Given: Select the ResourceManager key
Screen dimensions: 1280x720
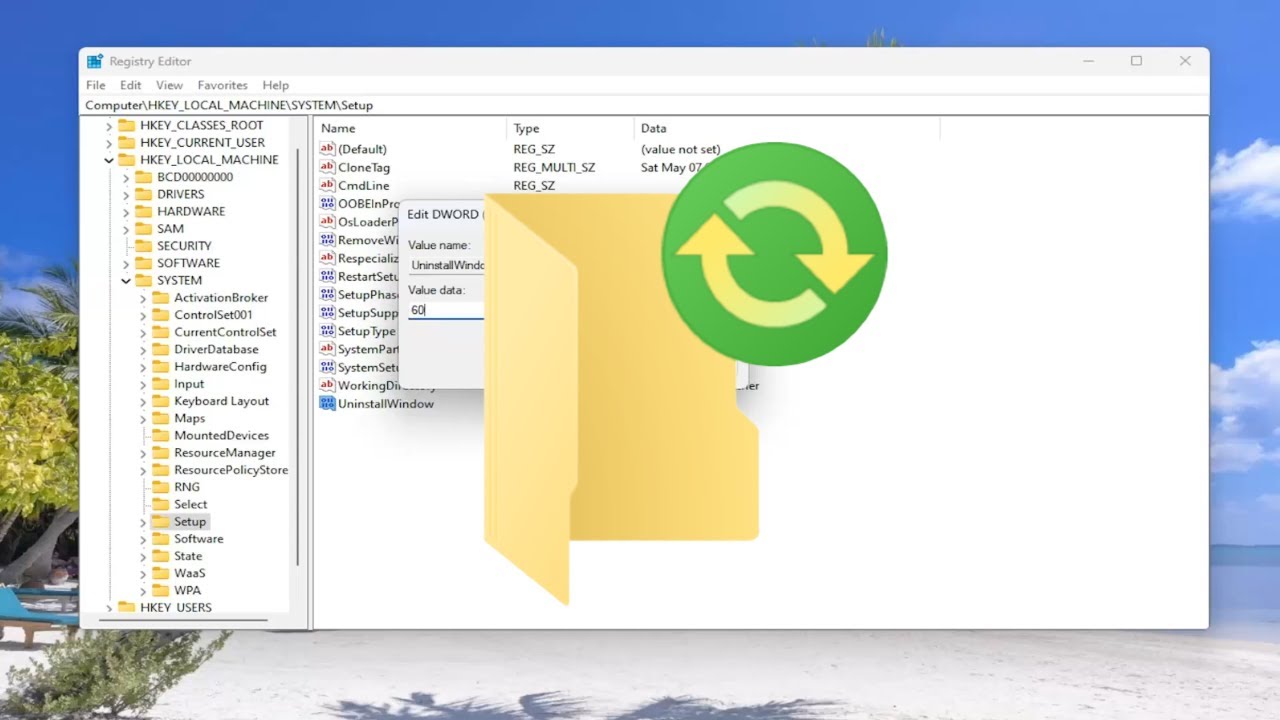Looking at the screenshot, I should [x=224, y=452].
